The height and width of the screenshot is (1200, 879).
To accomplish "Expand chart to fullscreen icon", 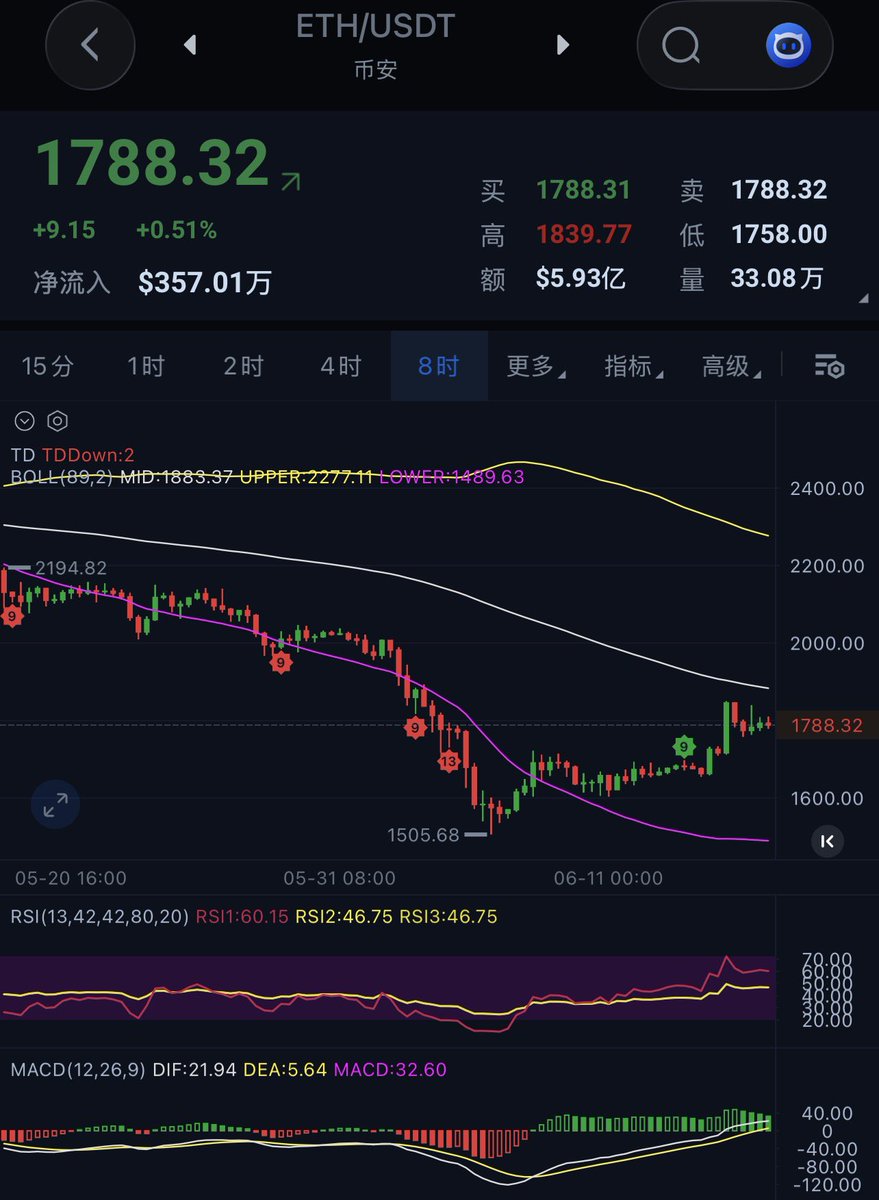I will [x=55, y=803].
